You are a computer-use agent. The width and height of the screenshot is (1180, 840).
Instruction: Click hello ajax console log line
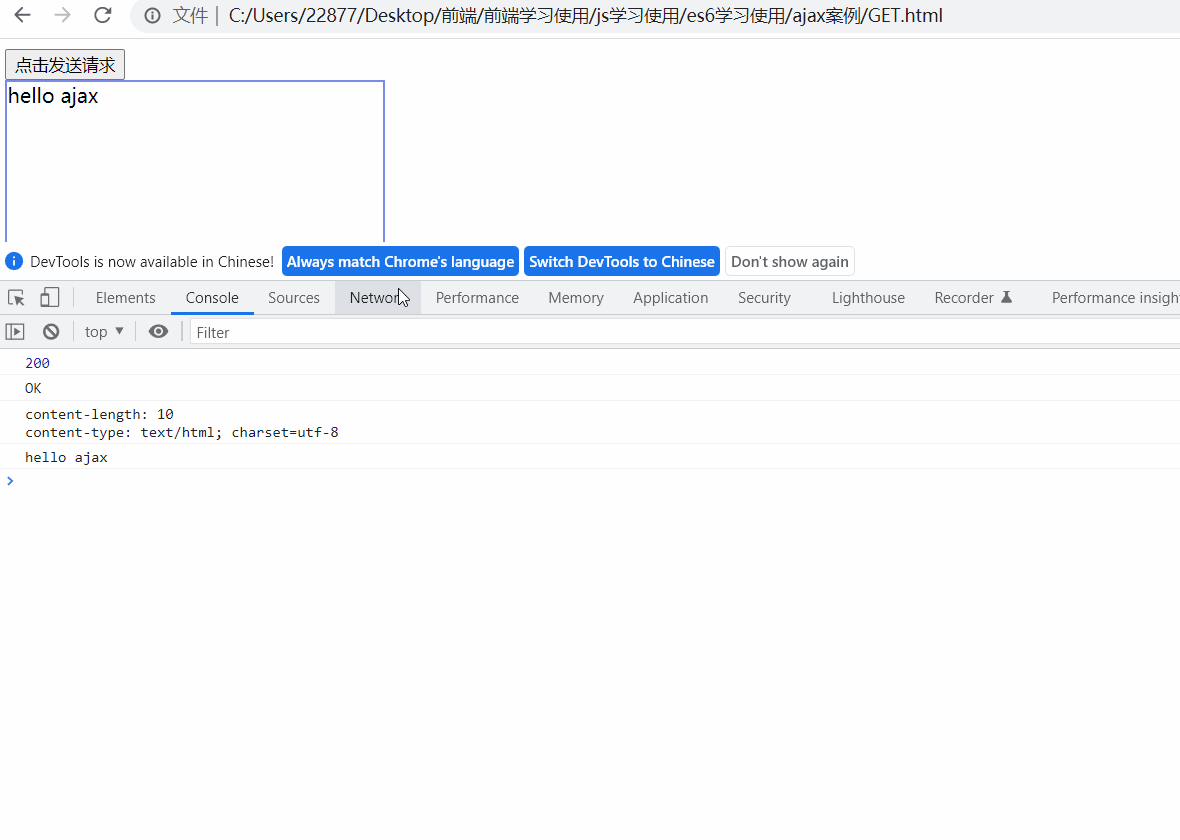66,457
